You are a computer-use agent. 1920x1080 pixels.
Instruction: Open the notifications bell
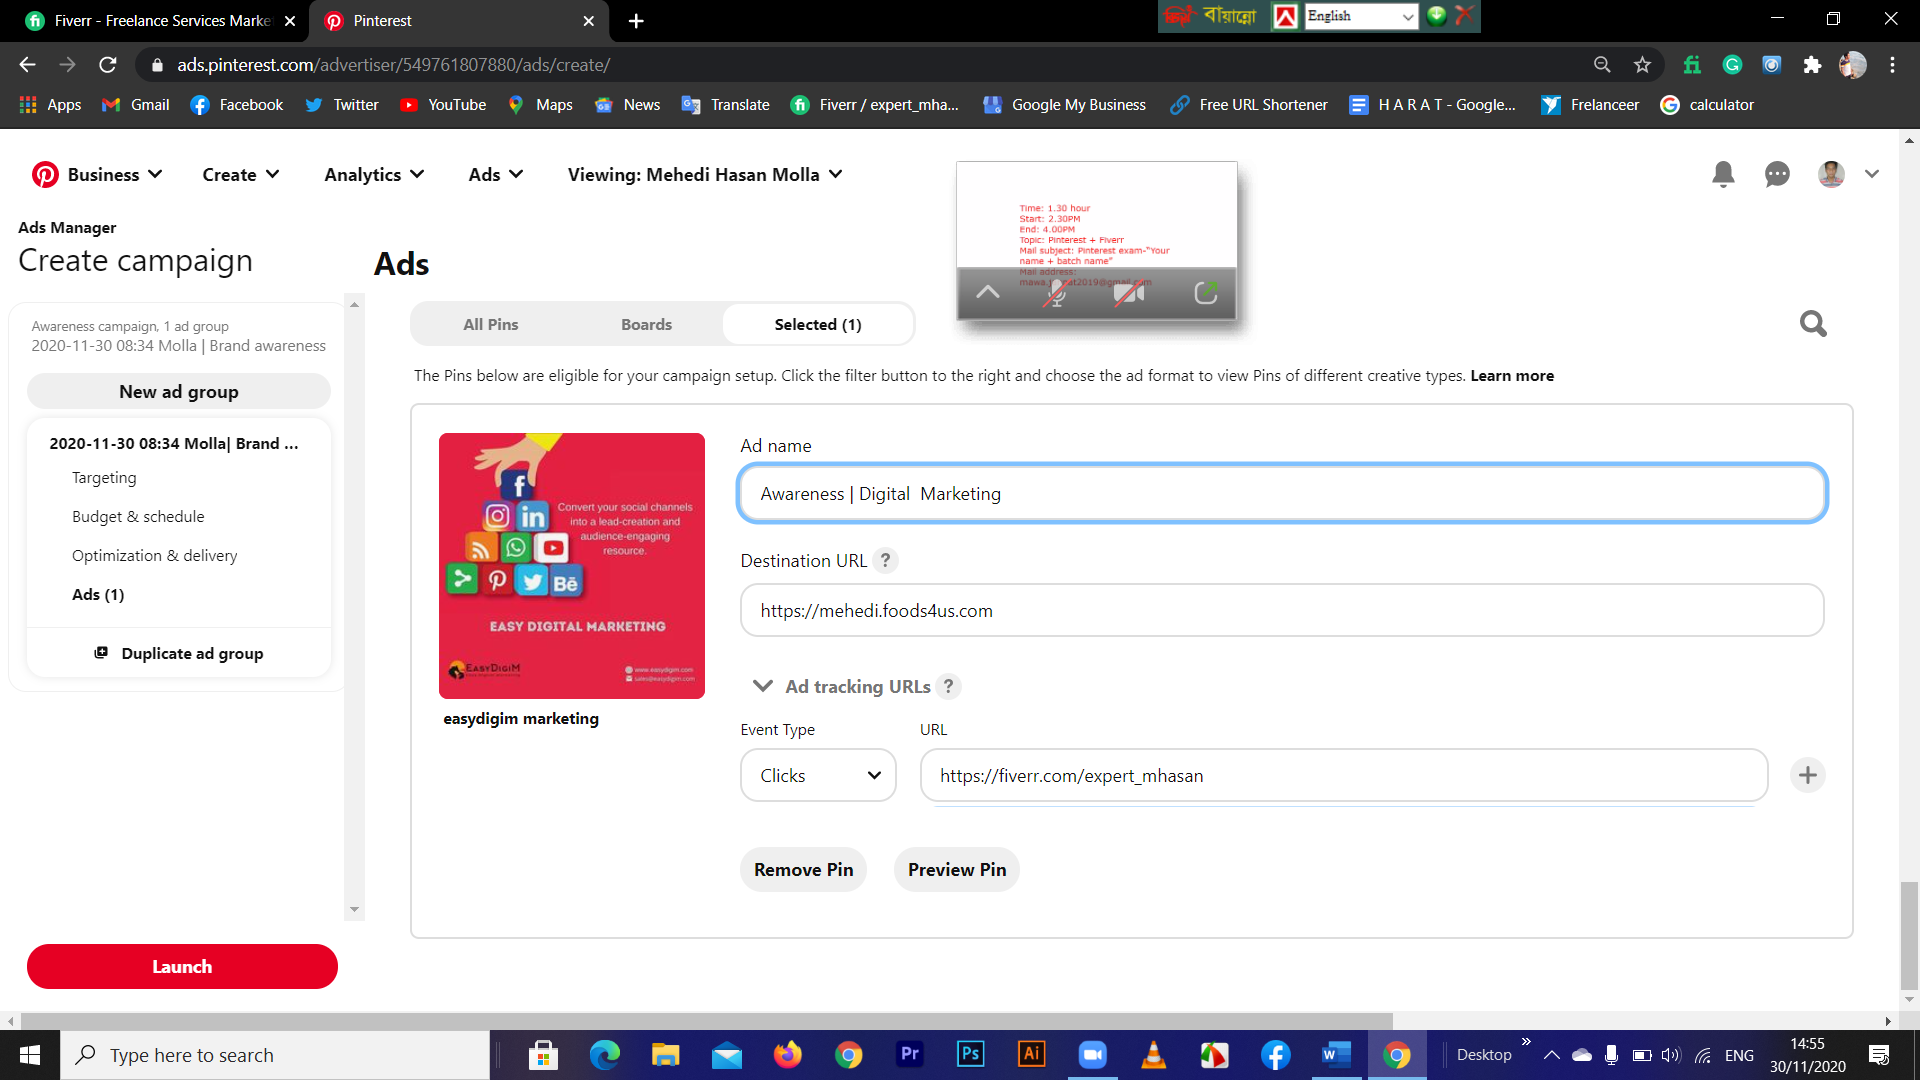coord(1723,174)
